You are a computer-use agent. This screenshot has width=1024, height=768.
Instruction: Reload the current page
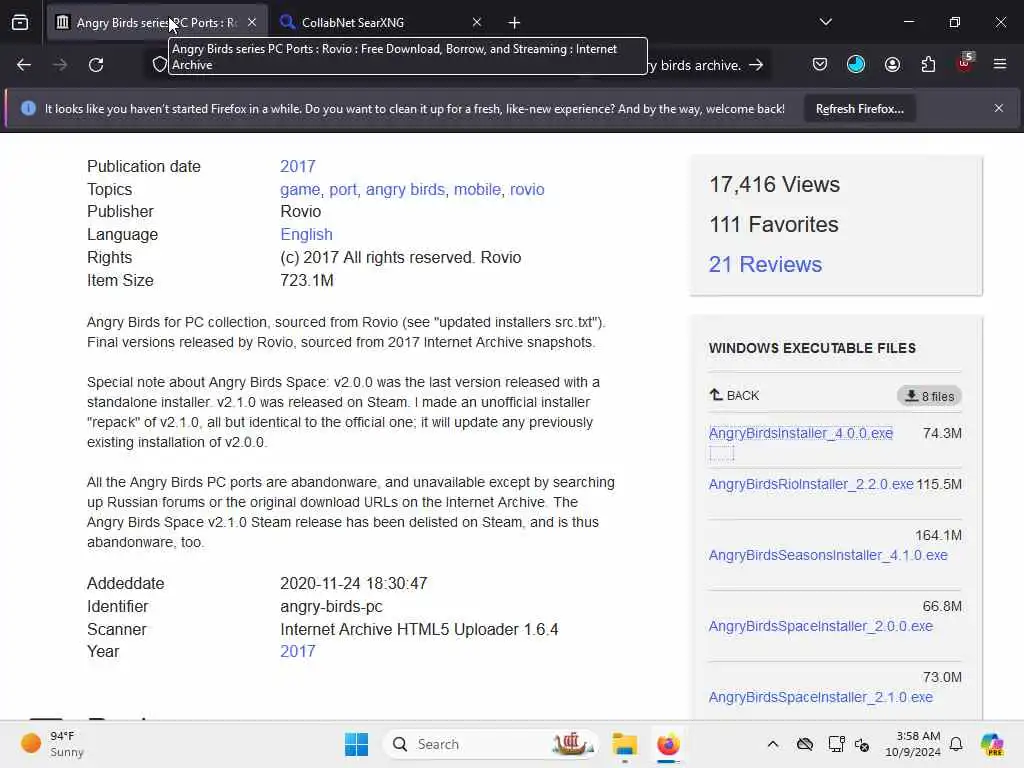[96, 65]
